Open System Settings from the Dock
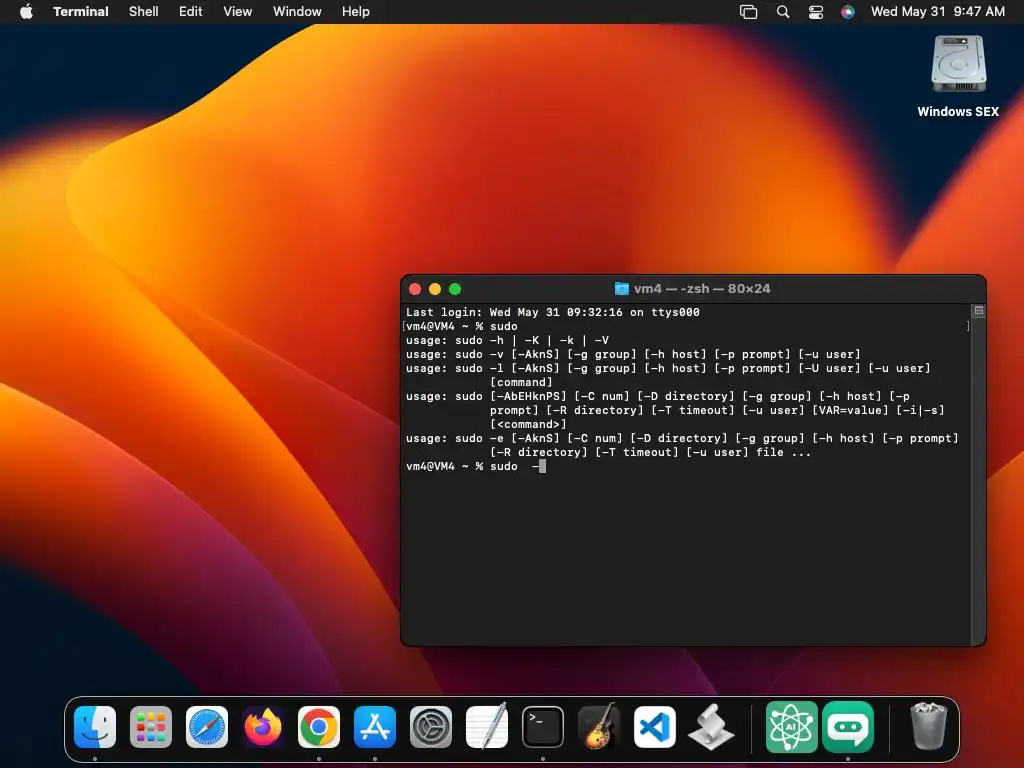Screen dimensions: 1024x768 click(431, 727)
